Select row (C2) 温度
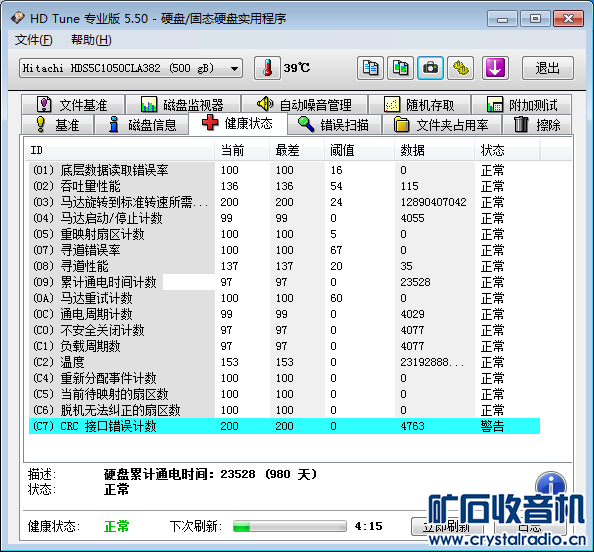Image resolution: width=594 pixels, height=552 pixels. point(284,362)
